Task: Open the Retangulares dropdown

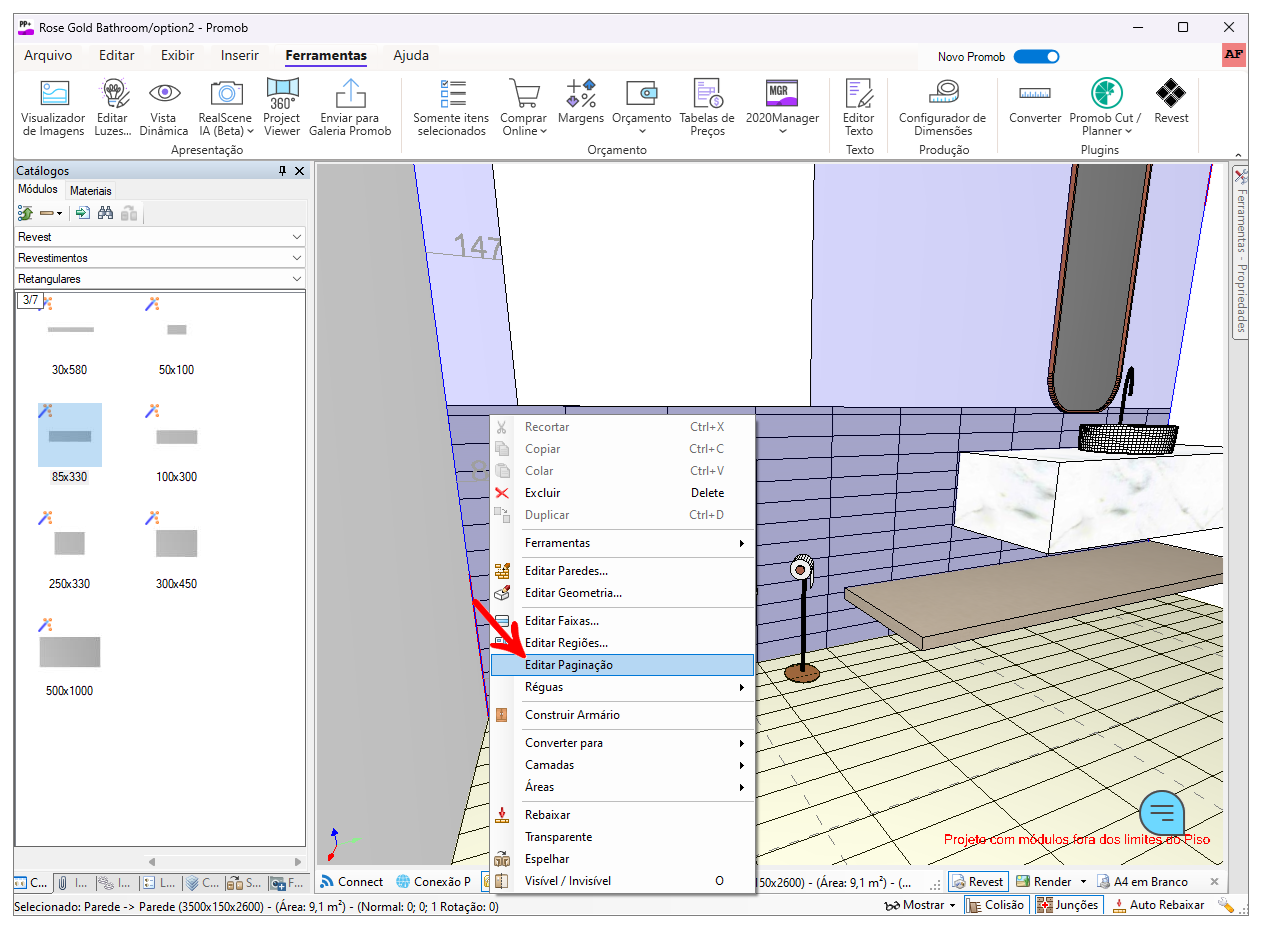Action: [160, 279]
